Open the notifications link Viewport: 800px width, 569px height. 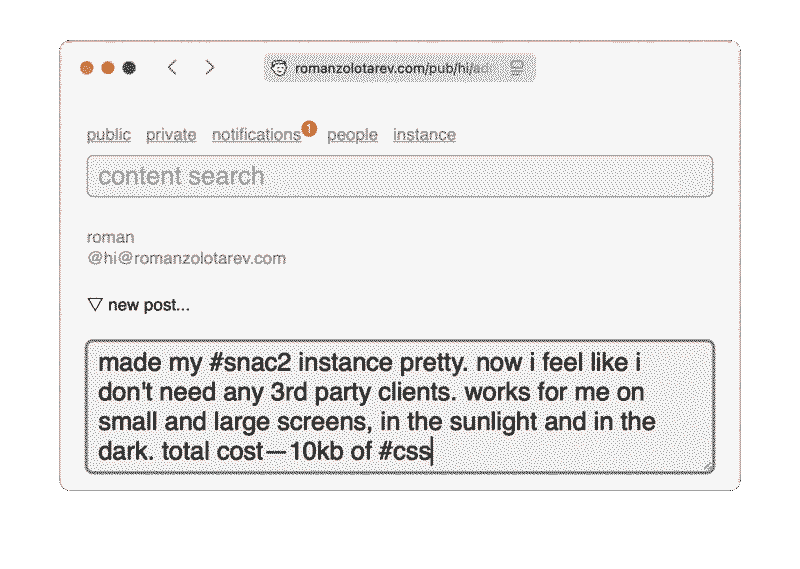[256, 135]
